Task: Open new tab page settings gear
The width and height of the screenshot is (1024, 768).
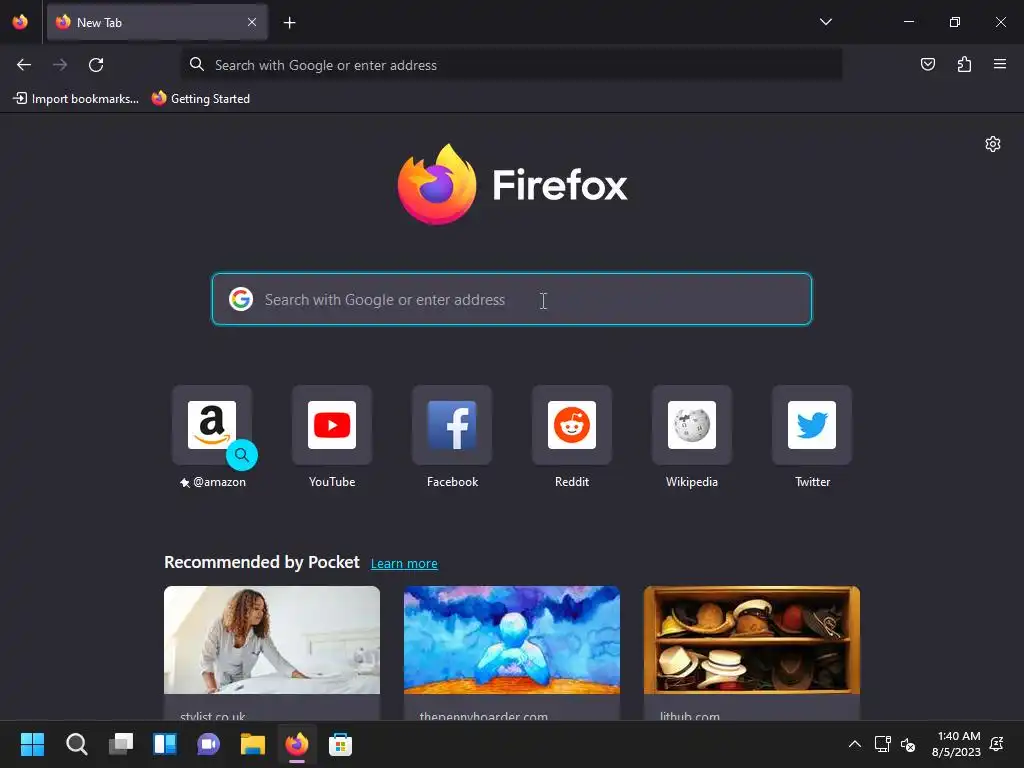Action: (x=993, y=144)
